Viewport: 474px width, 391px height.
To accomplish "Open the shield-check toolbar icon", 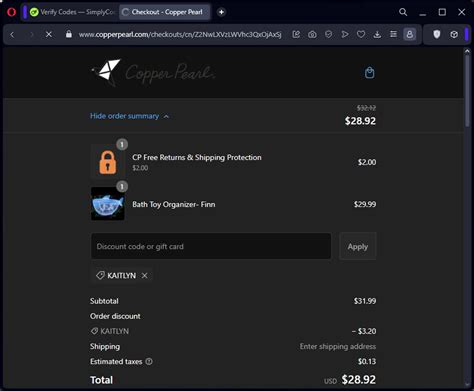I will click(x=328, y=34).
